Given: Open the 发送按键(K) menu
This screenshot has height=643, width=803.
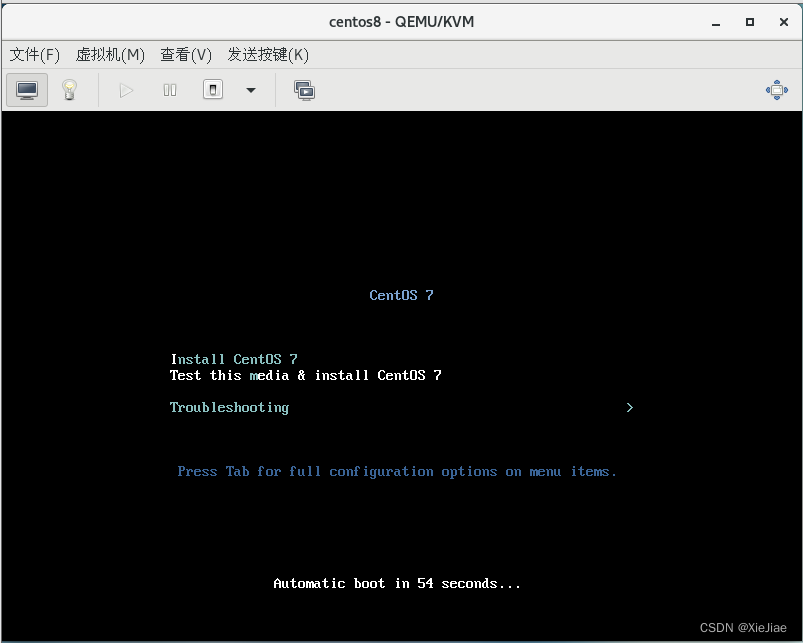Looking at the screenshot, I should pyautogui.click(x=268, y=54).
